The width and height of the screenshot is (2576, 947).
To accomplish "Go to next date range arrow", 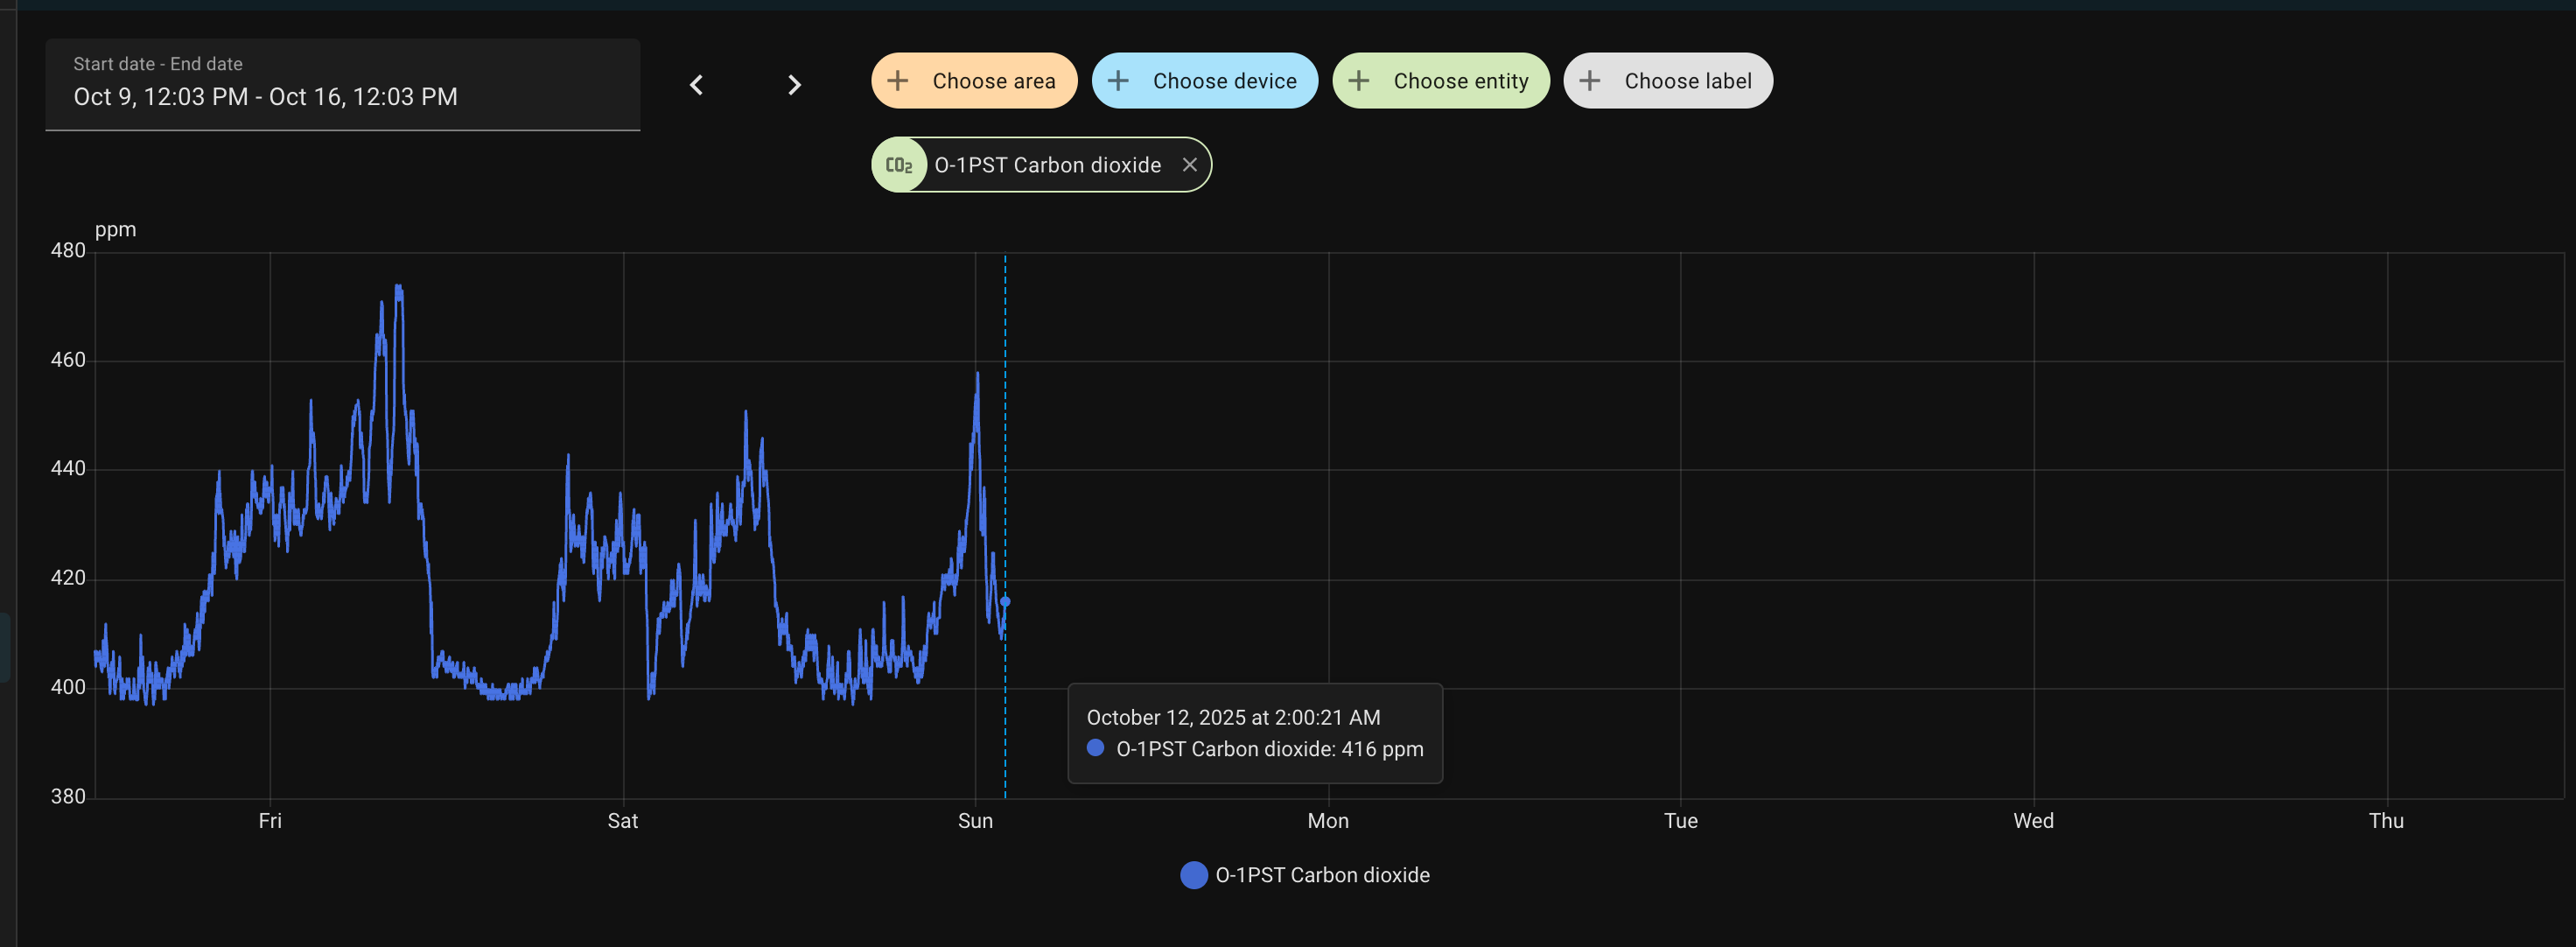I will (794, 85).
